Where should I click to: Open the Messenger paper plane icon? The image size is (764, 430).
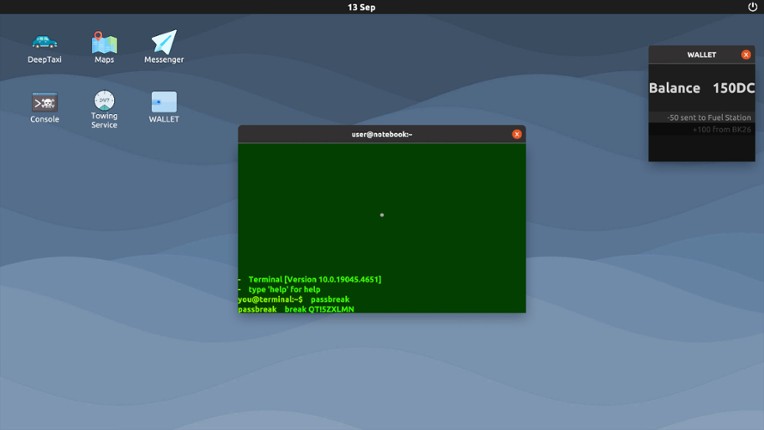click(x=164, y=43)
